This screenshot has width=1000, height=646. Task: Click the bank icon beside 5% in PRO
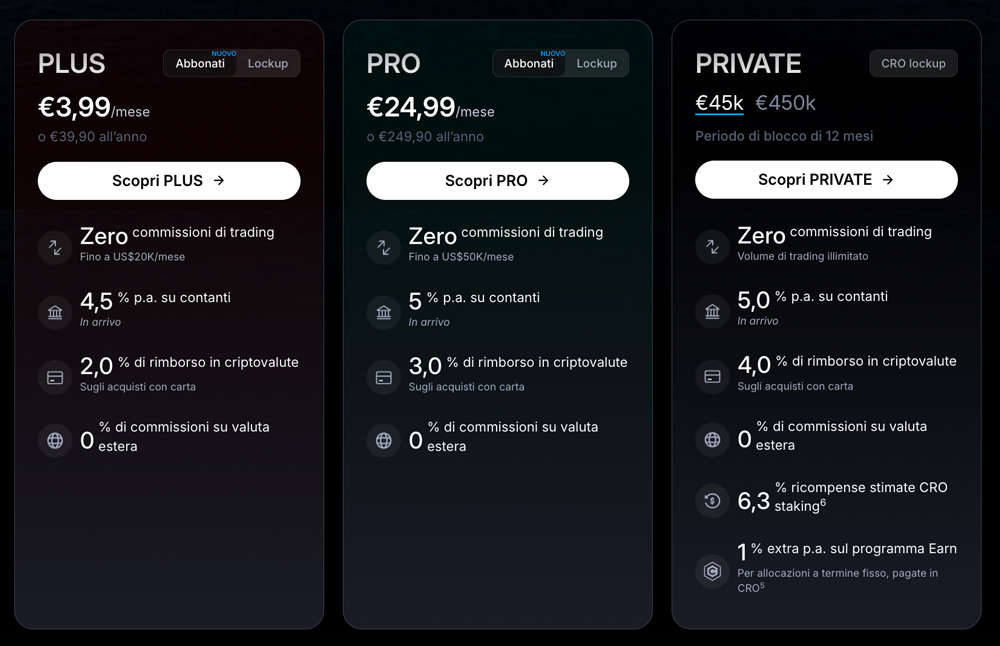[x=383, y=312]
